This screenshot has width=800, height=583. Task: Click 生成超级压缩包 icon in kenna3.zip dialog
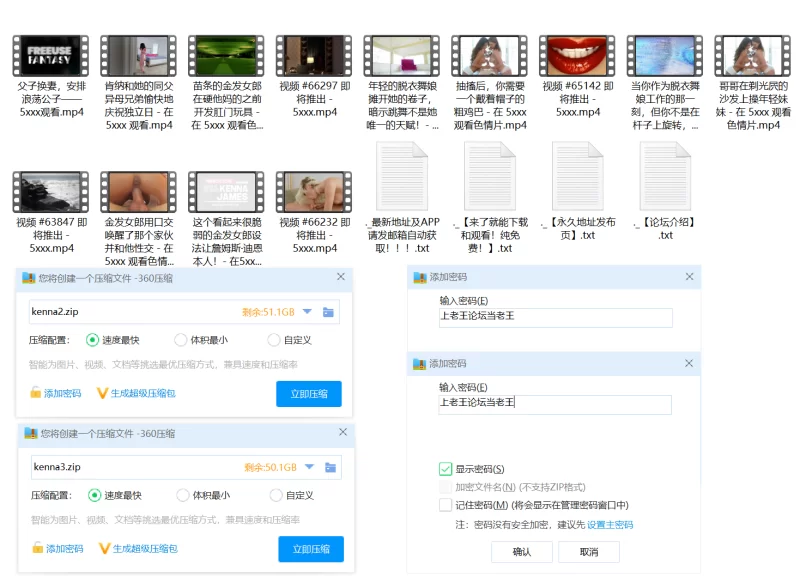pyautogui.click(x=103, y=549)
